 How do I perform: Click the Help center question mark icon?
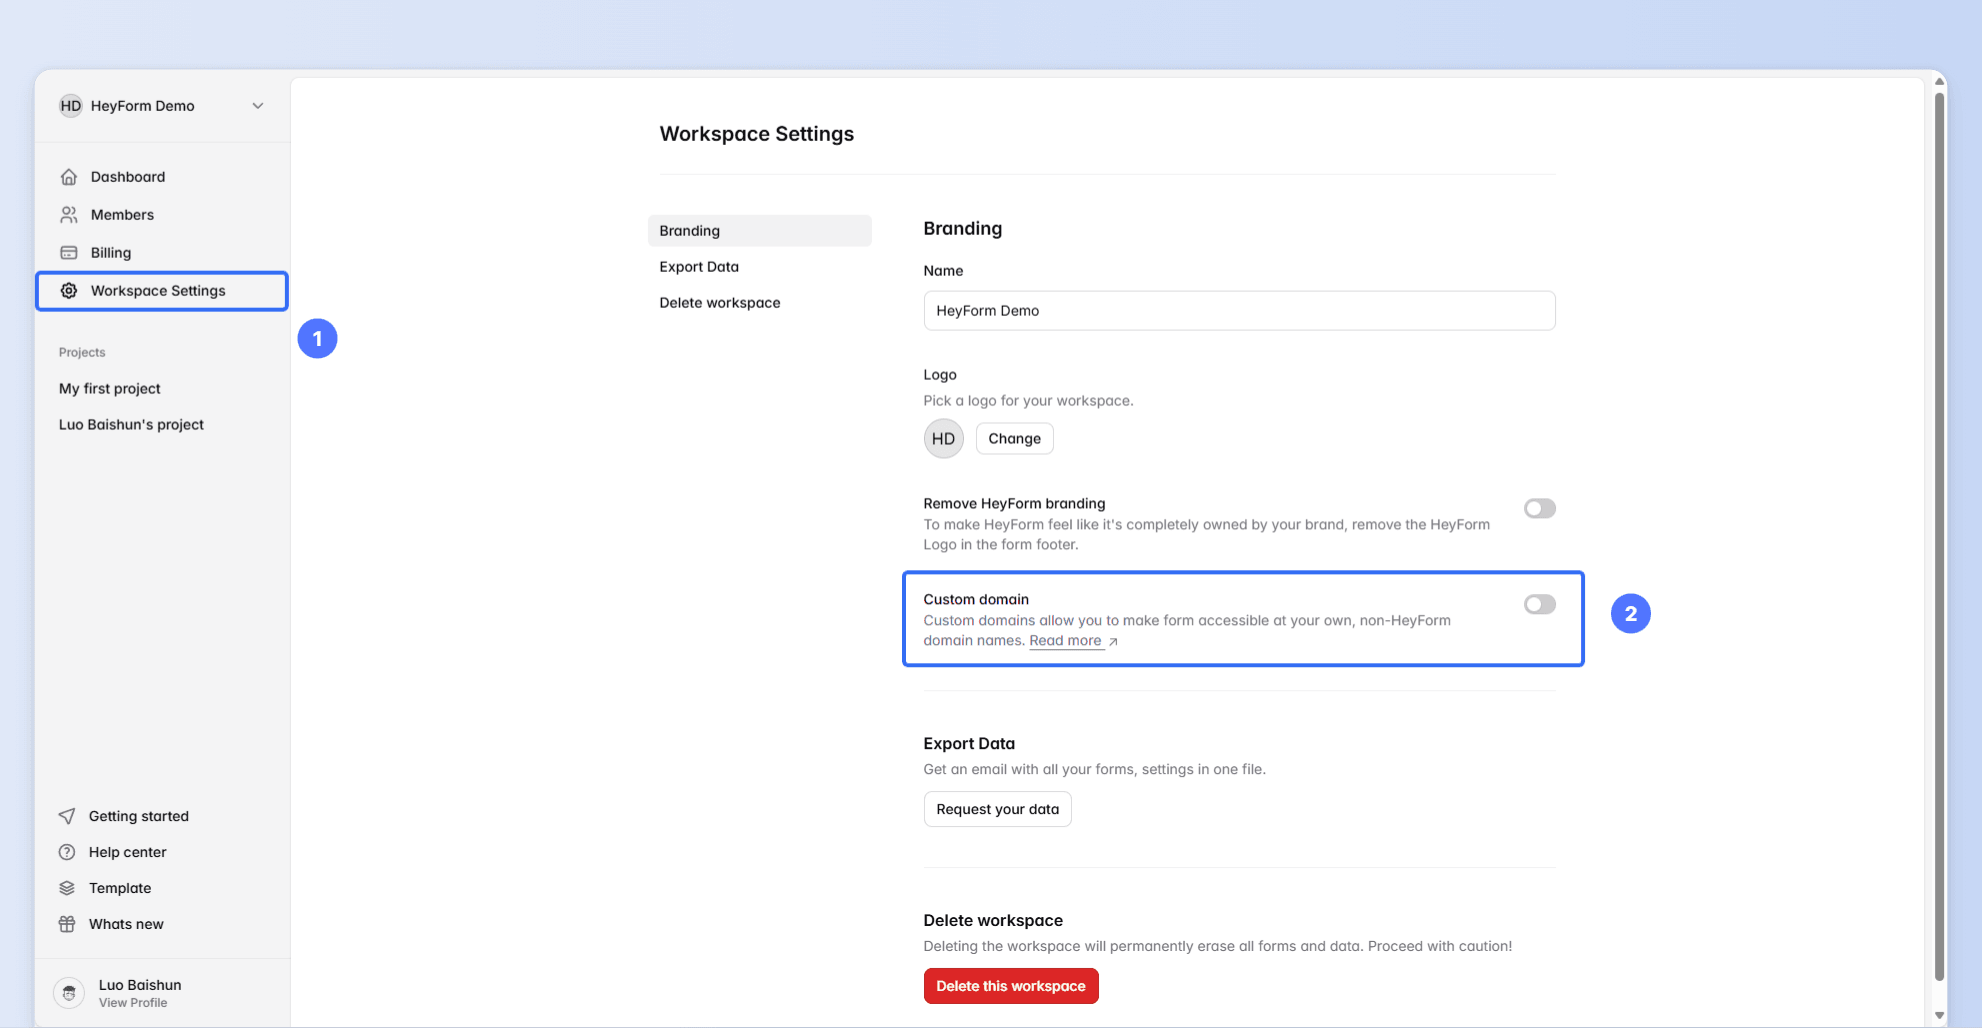pos(67,852)
